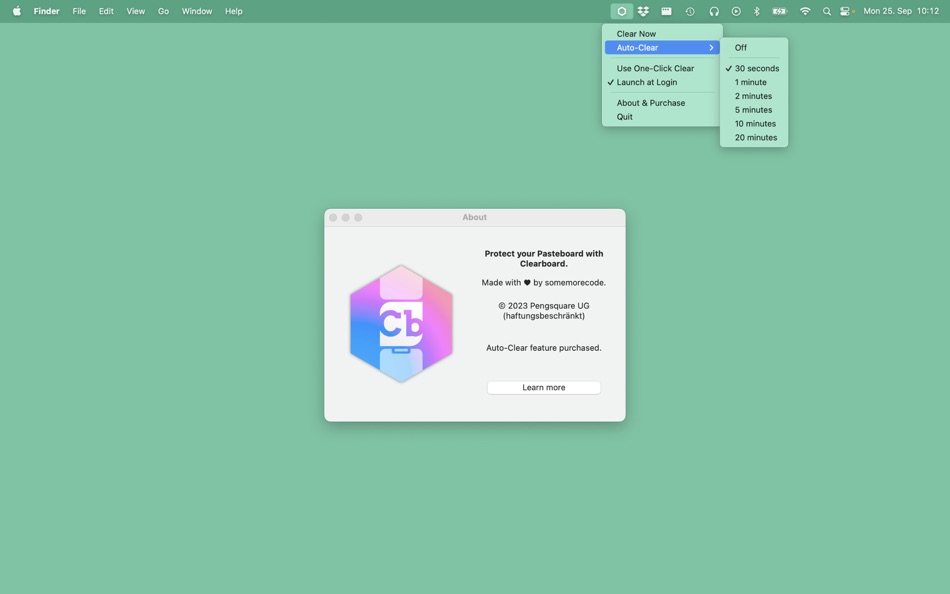Select the 10 minutes auto-clear interval
950x594 pixels.
pos(754,124)
